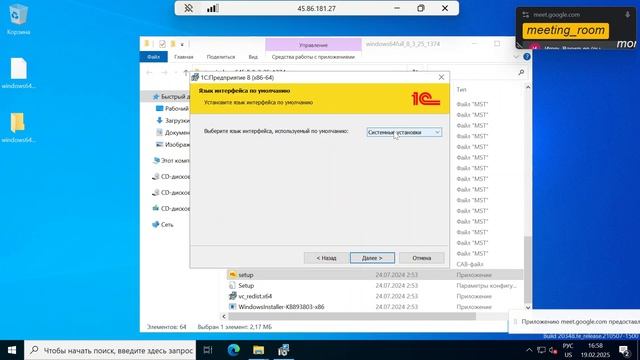Click the horizontal scrollbar left arrow

(x=224, y=316)
